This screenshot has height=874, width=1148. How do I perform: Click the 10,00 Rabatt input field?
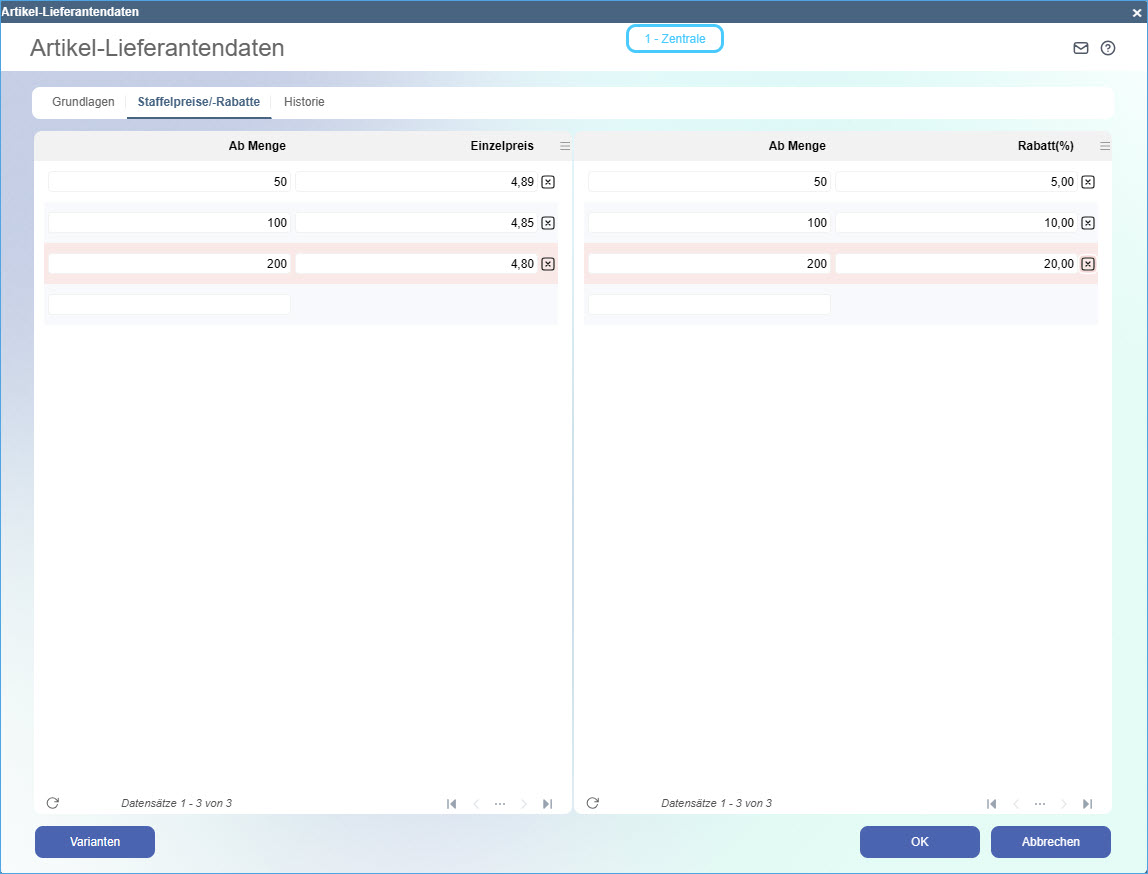(957, 223)
